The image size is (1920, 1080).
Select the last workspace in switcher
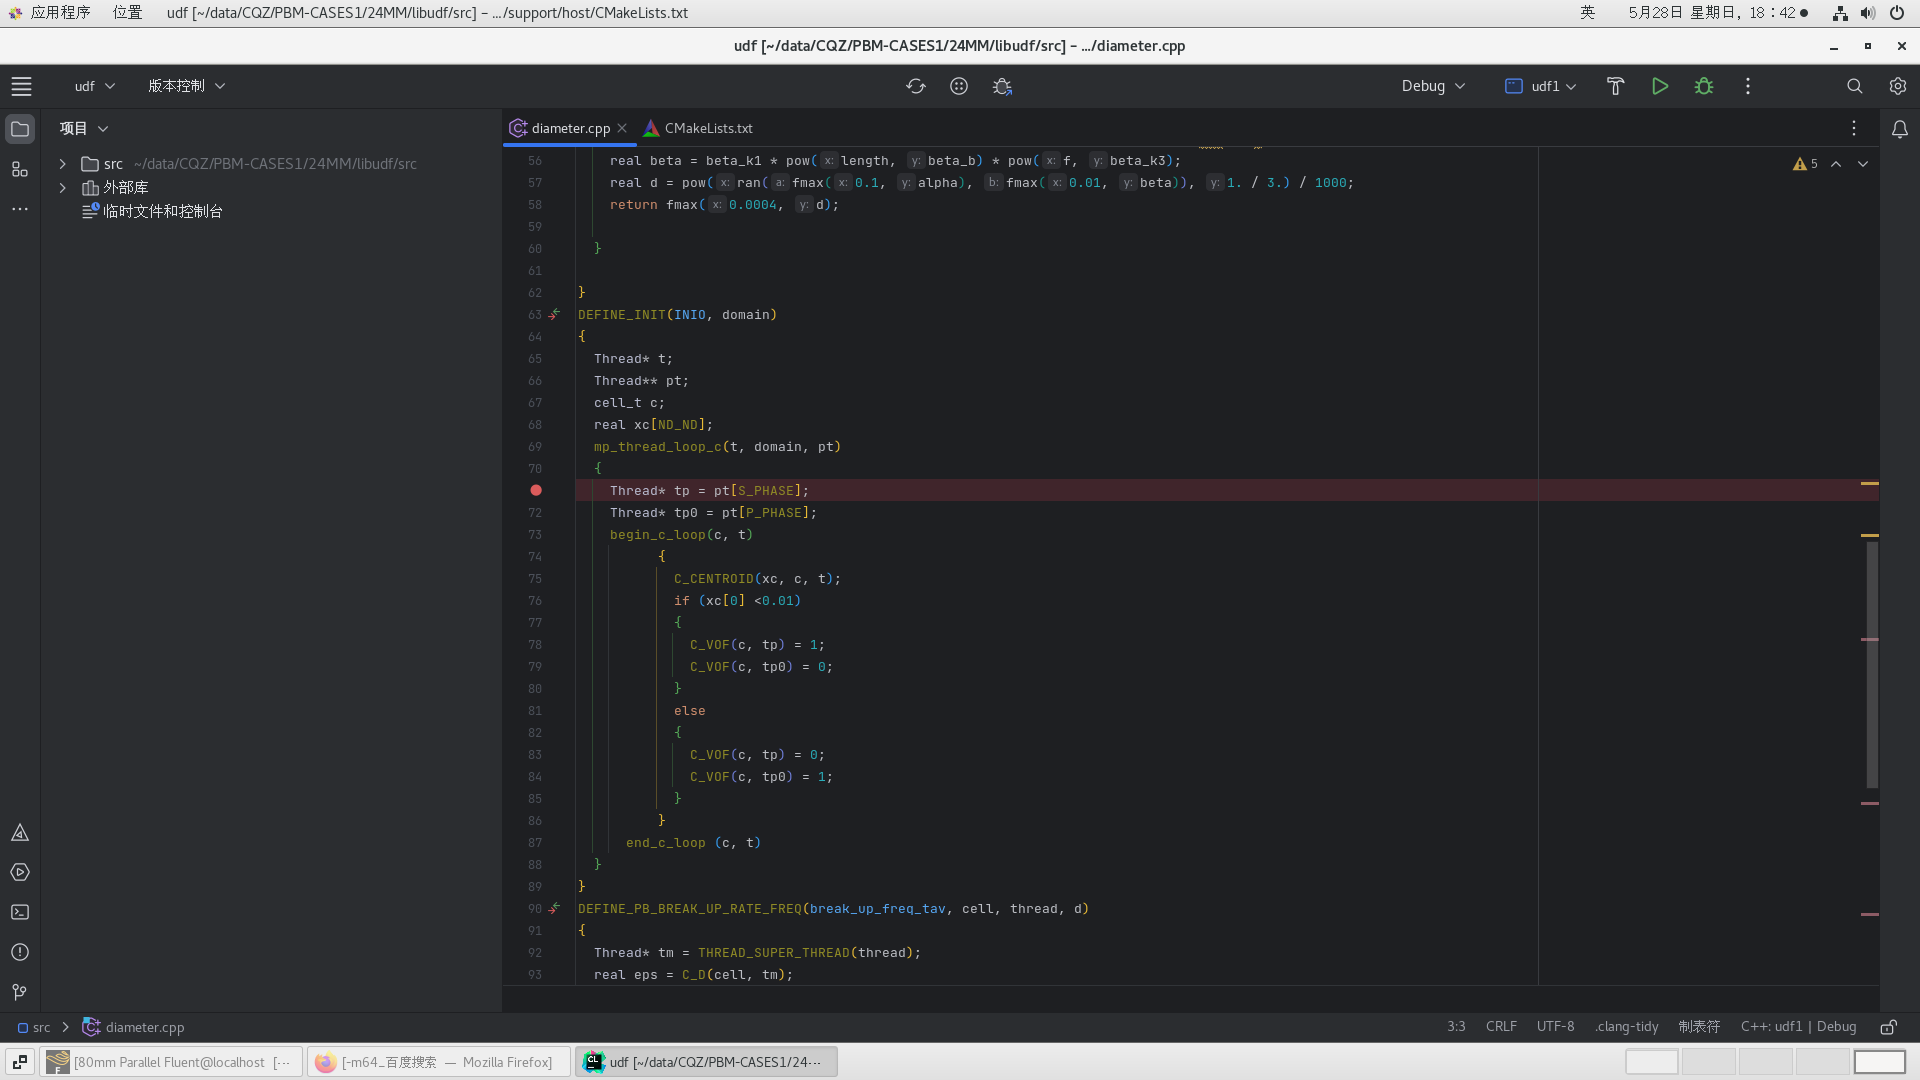click(1880, 1062)
